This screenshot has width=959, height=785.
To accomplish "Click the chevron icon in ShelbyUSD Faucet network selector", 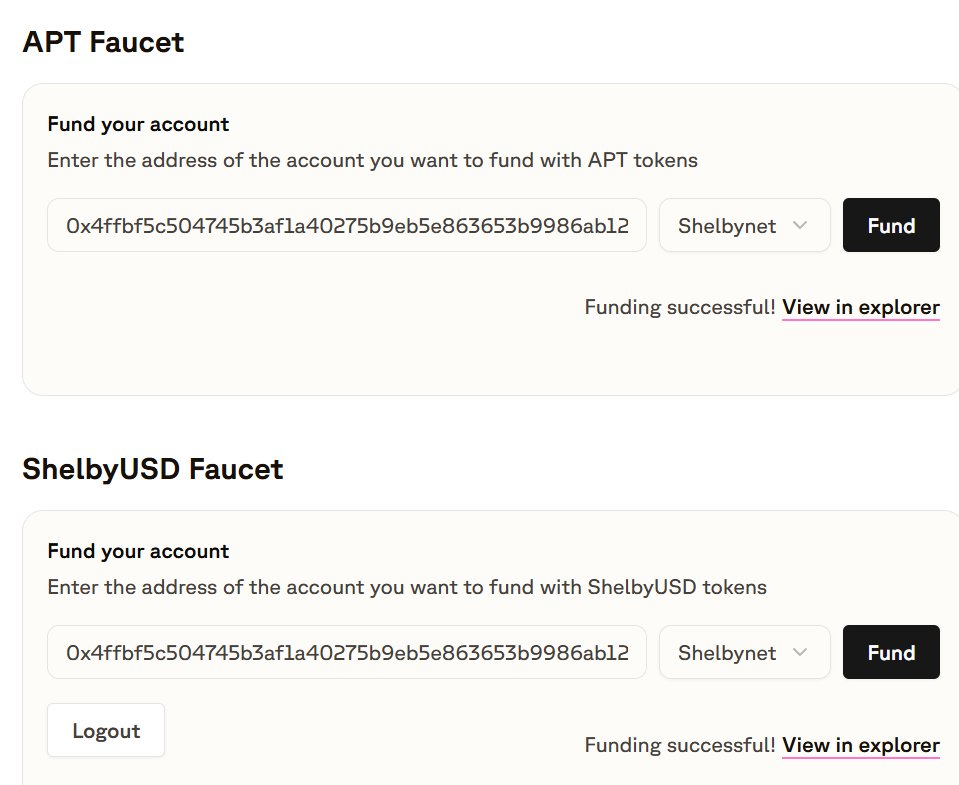I will click(799, 652).
